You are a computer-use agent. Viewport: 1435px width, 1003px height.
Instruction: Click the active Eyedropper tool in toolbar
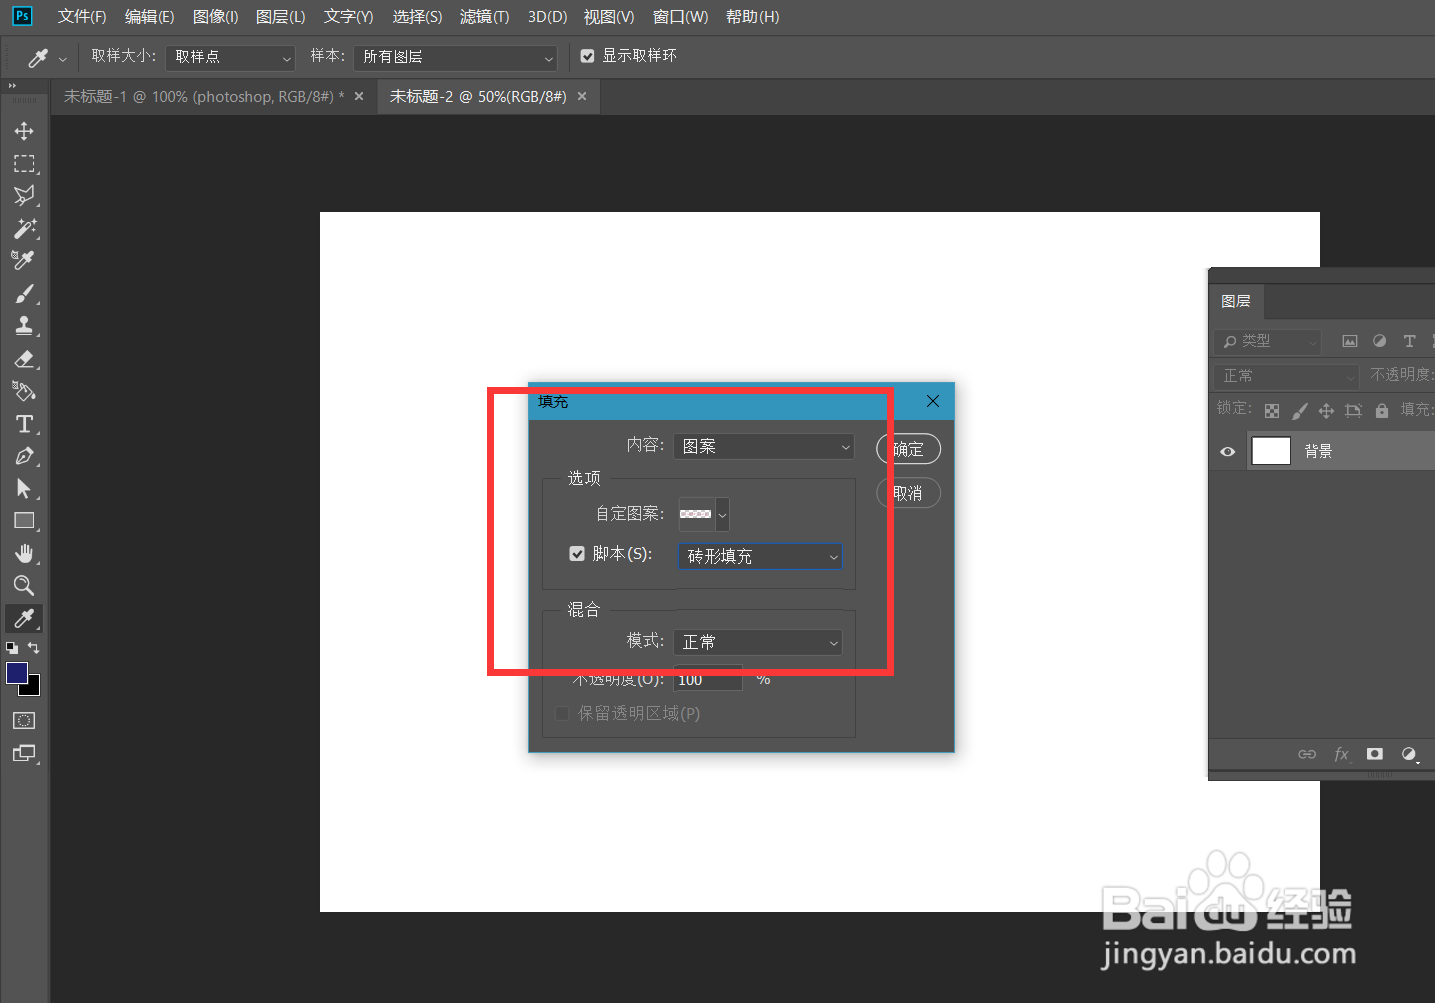pos(24,618)
